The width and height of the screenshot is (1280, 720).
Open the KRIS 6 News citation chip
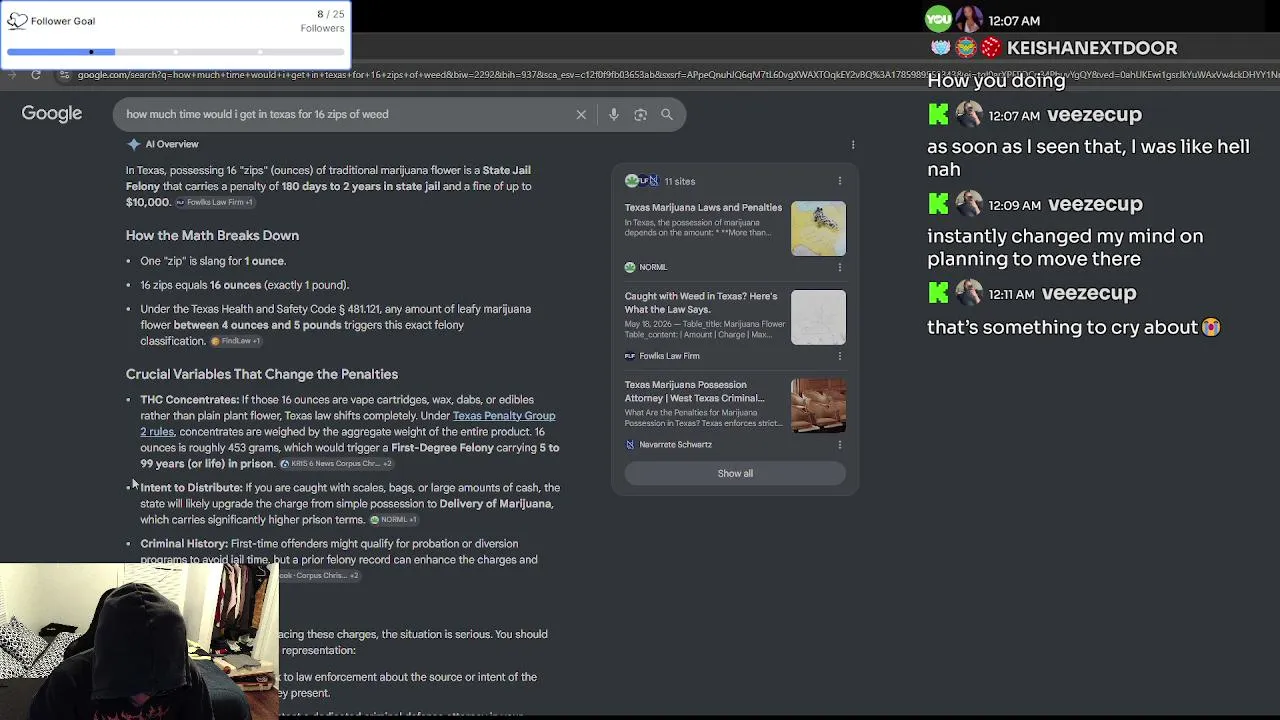336,464
